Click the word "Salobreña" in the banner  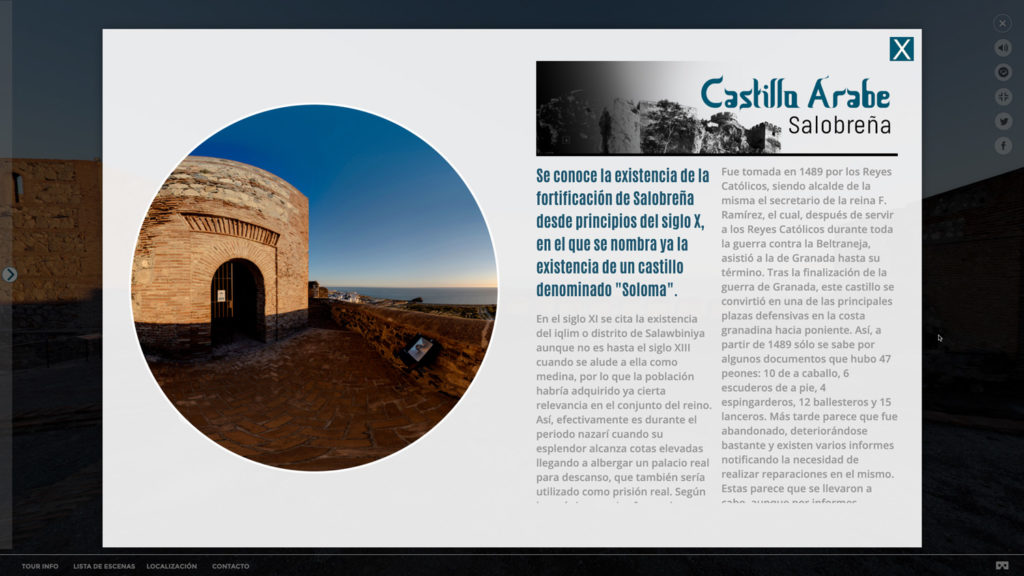(839, 125)
